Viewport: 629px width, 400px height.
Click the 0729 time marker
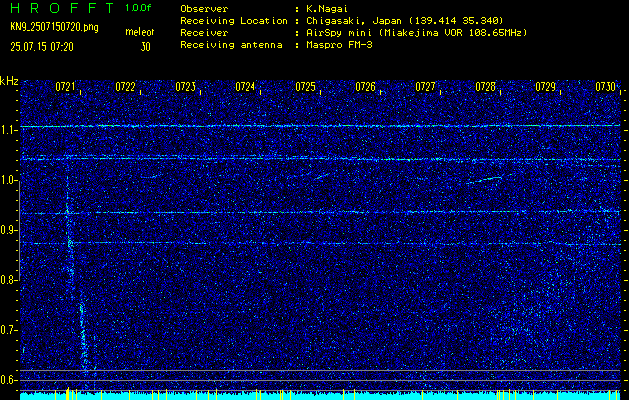point(546,87)
